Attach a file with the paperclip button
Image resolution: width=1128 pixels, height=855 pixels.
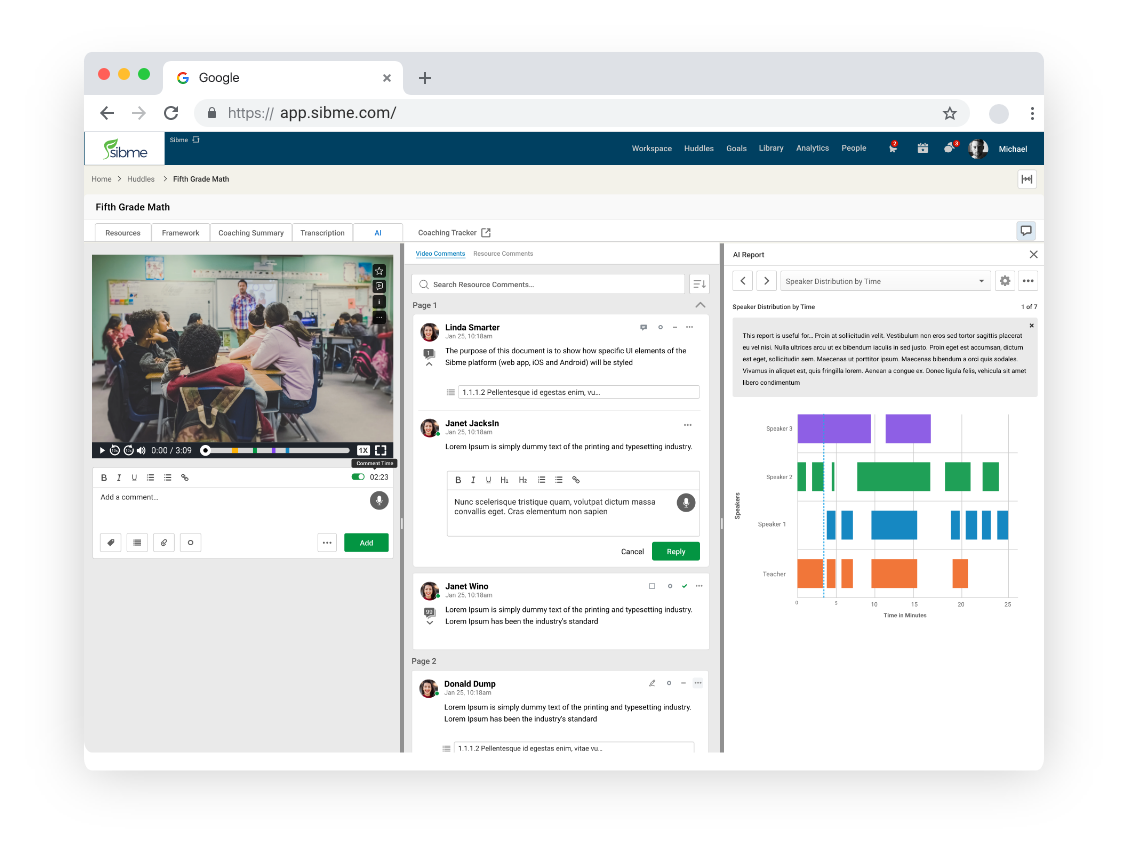click(x=164, y=543)
